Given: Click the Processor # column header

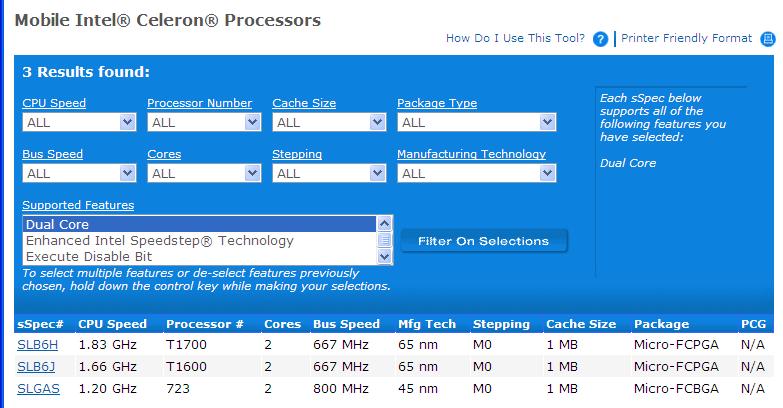Looking at the screenshot, I should (205, 324).
